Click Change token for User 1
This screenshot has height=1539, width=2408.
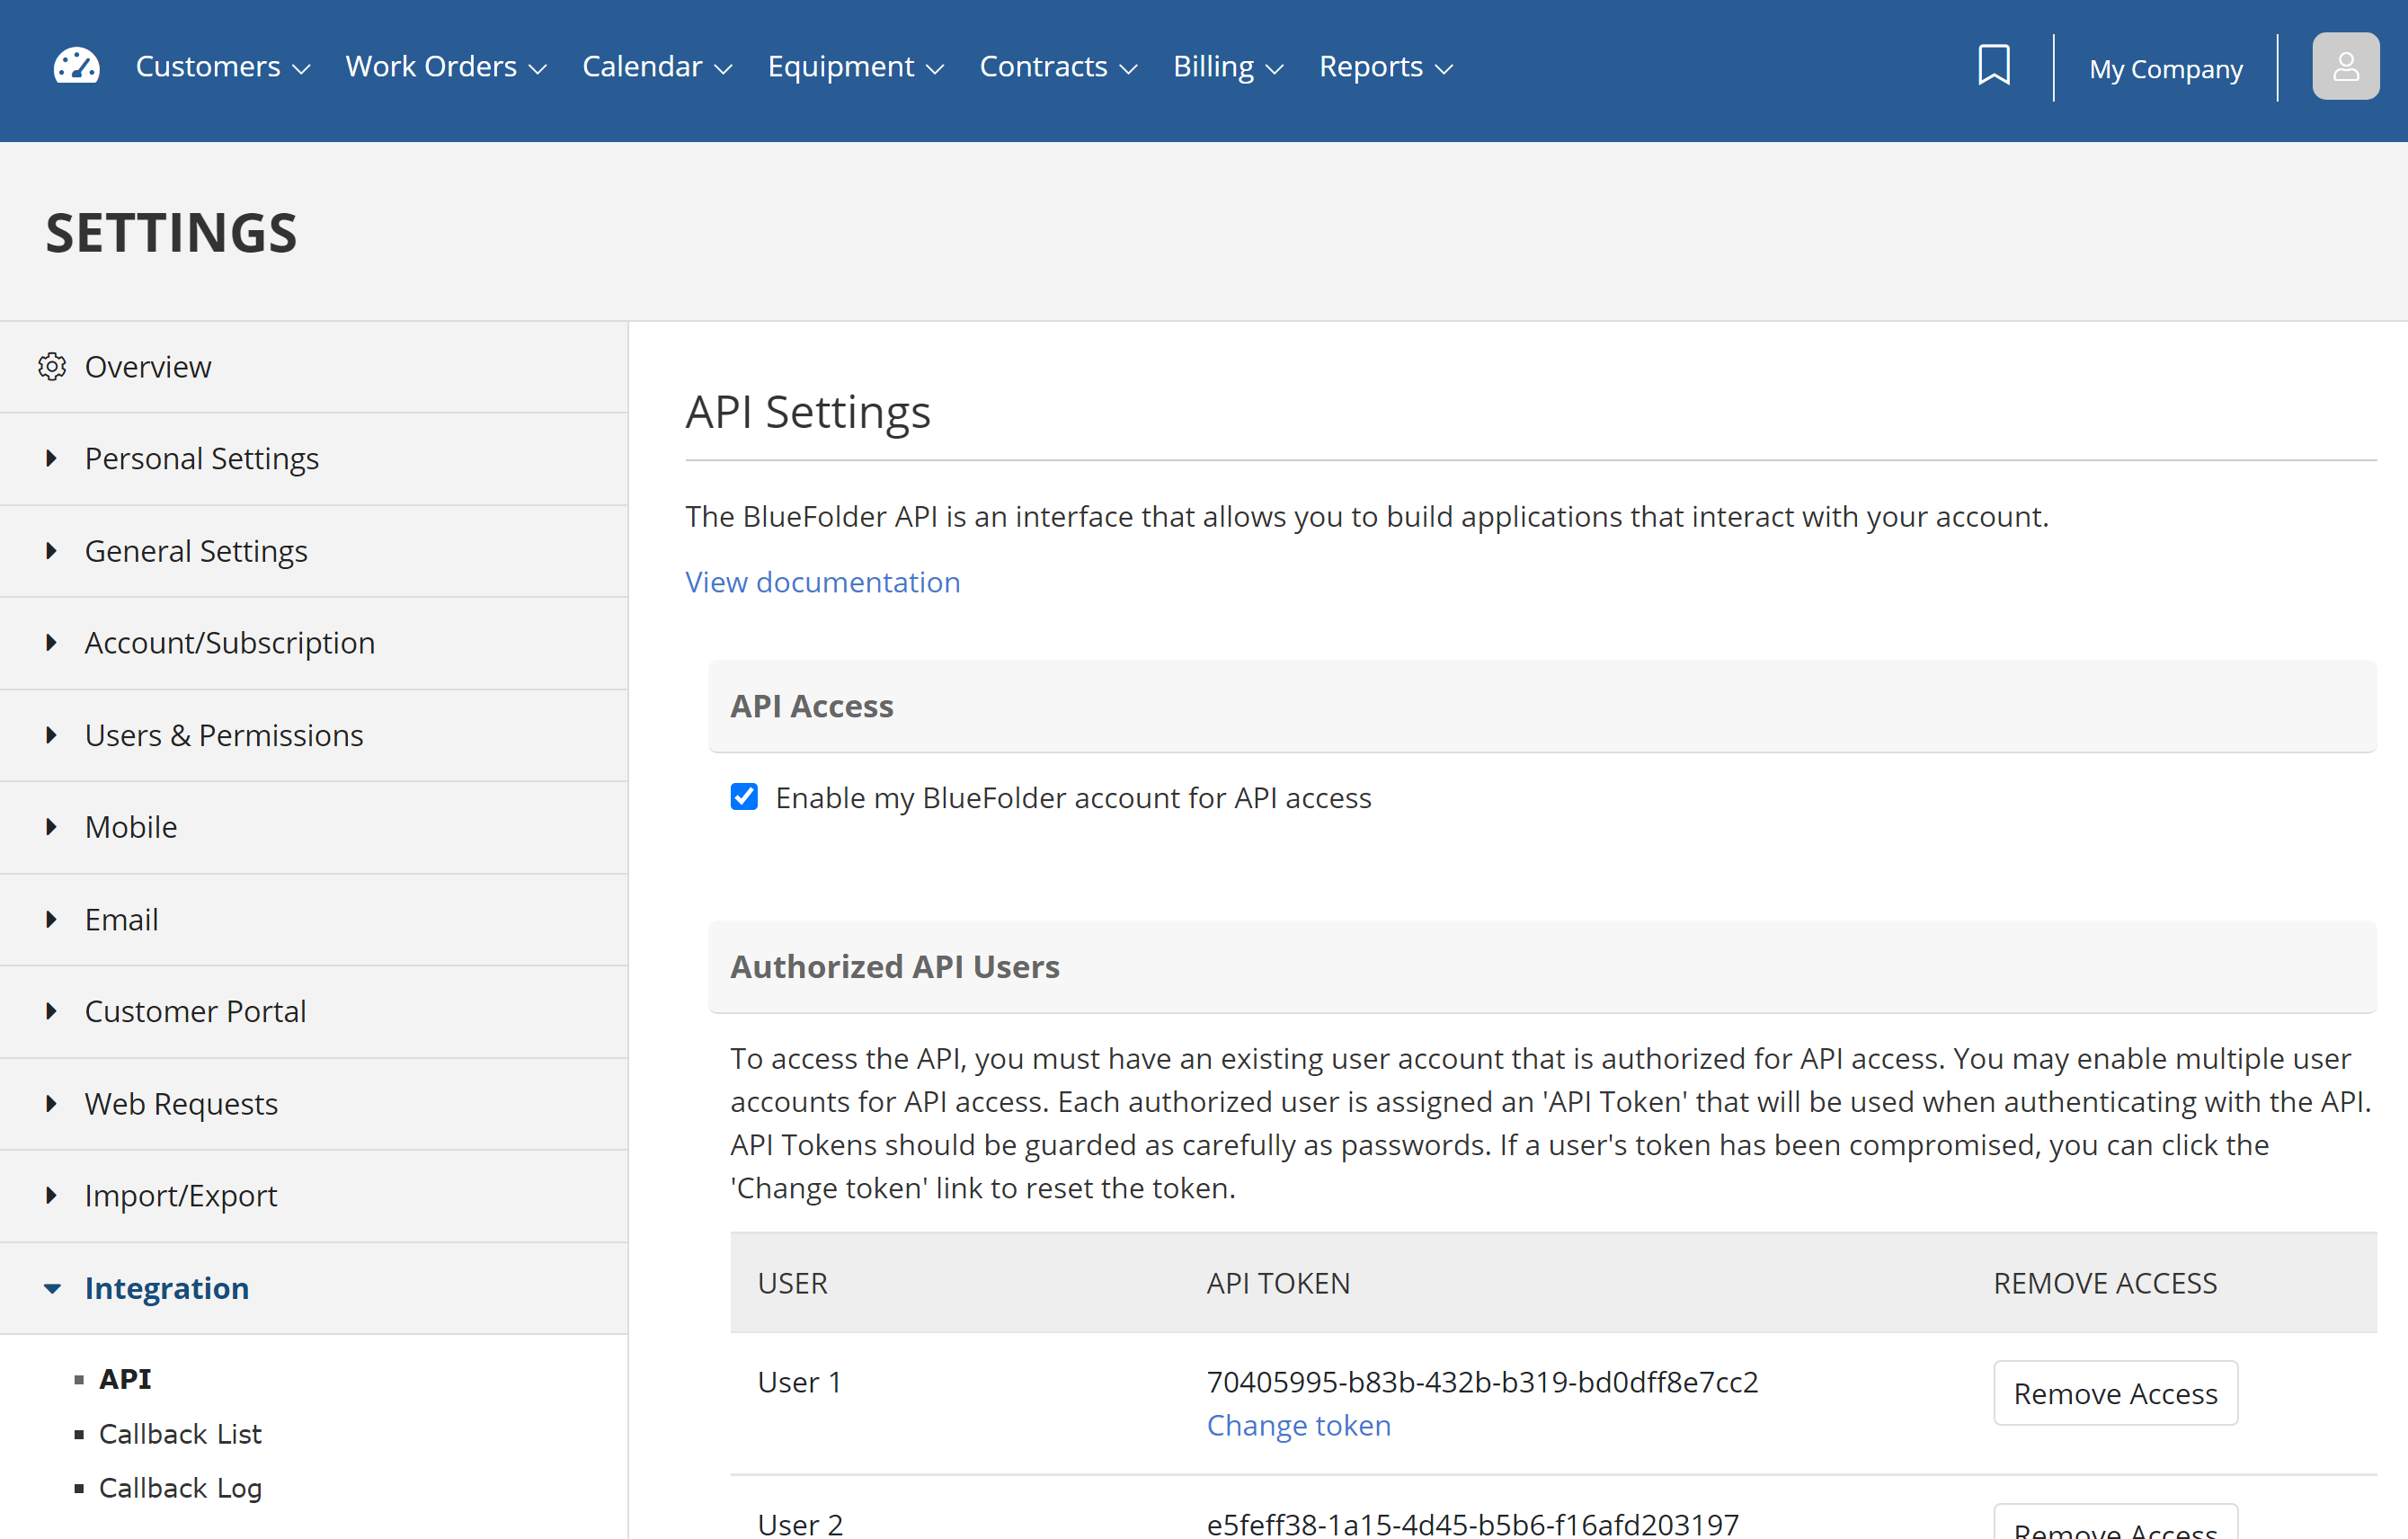(x=1298, y=1425)
